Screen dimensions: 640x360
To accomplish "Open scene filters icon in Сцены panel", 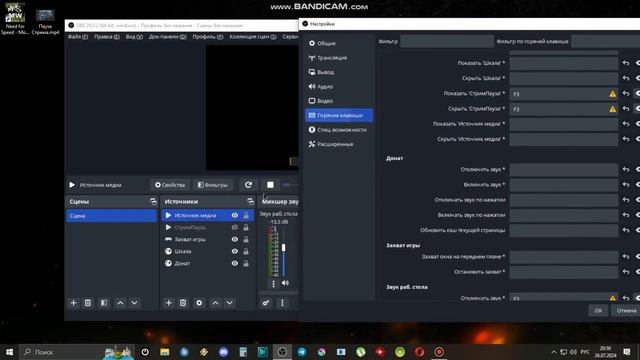I will tap(104, 303).
